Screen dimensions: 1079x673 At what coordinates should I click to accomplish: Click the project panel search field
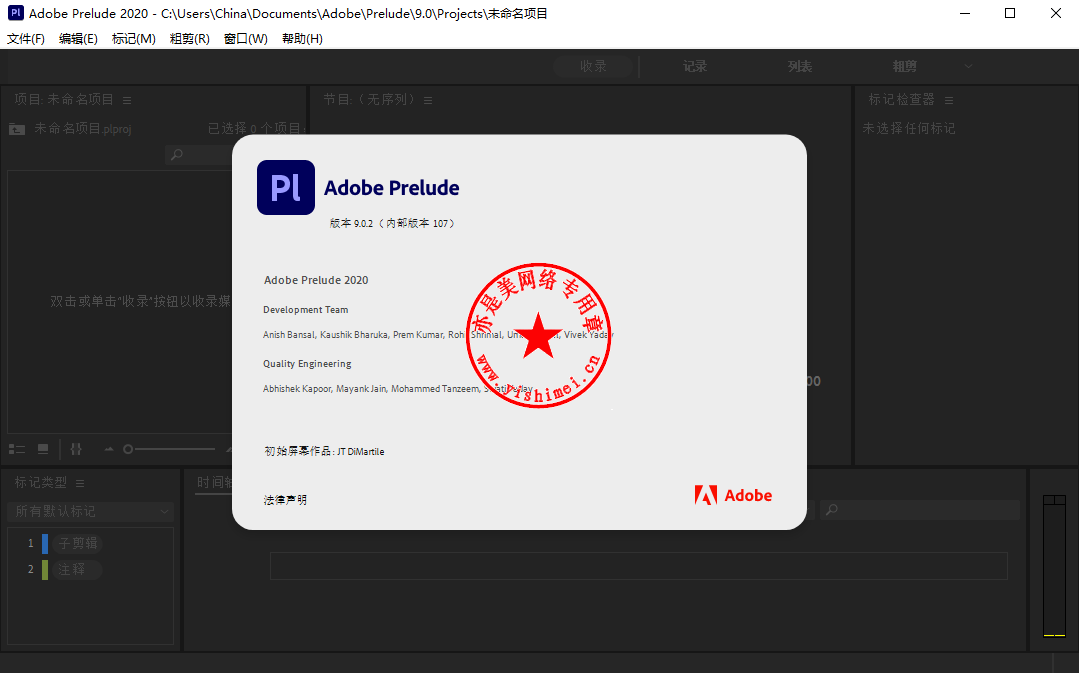pyautogui.click(x=199, y=155)
